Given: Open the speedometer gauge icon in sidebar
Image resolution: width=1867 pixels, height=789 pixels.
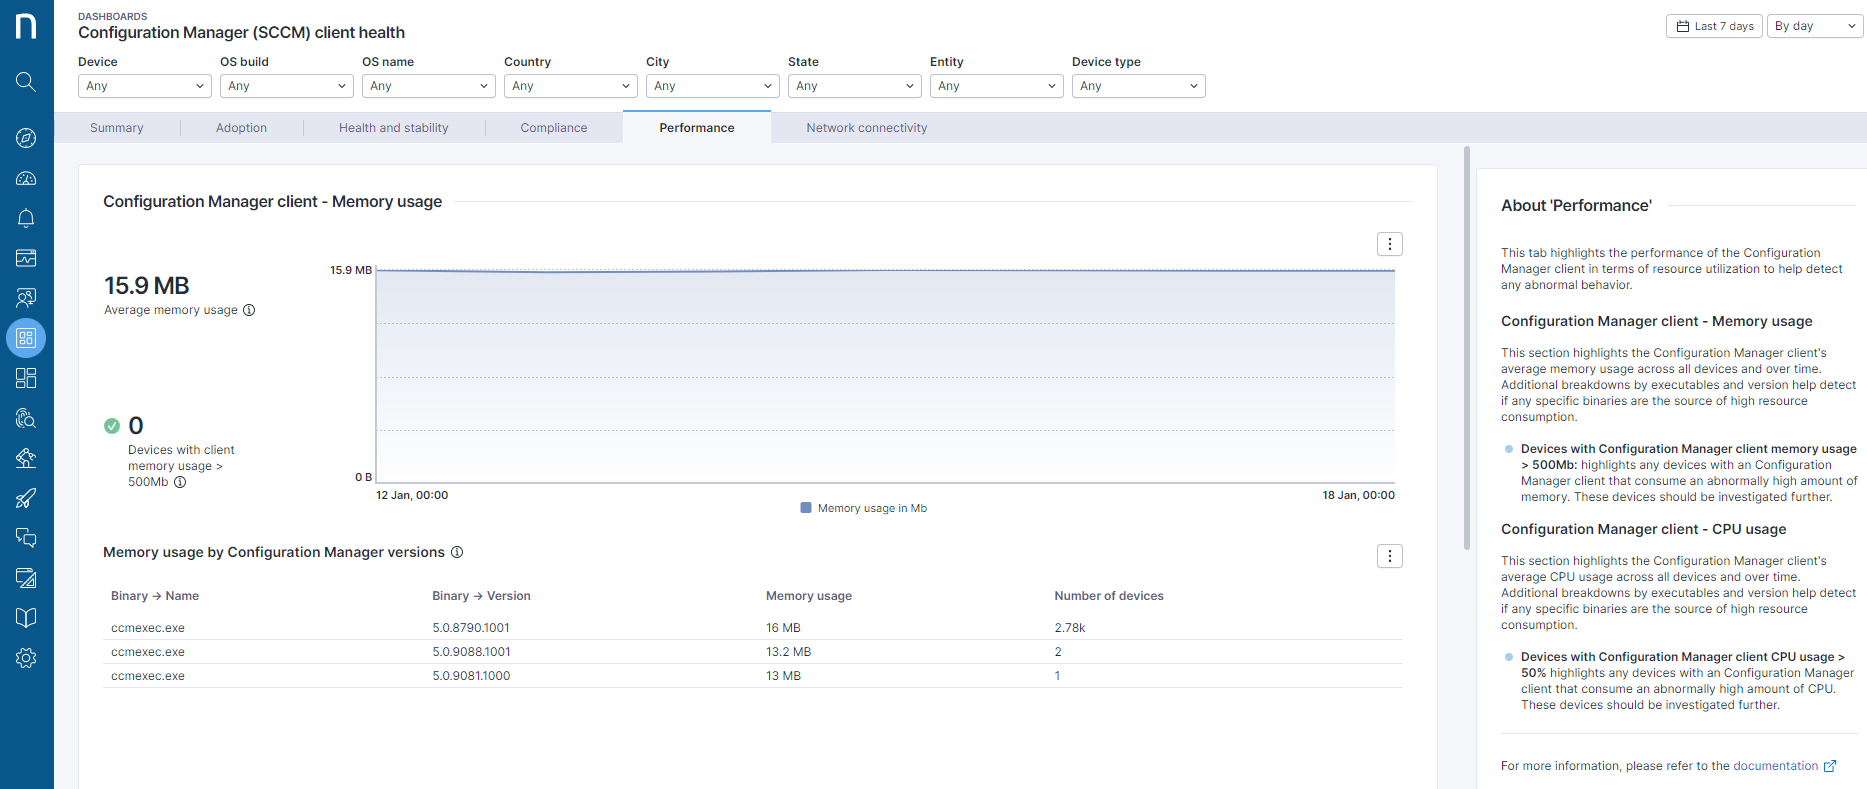Looking at the screenshot, I should point(26,178).
